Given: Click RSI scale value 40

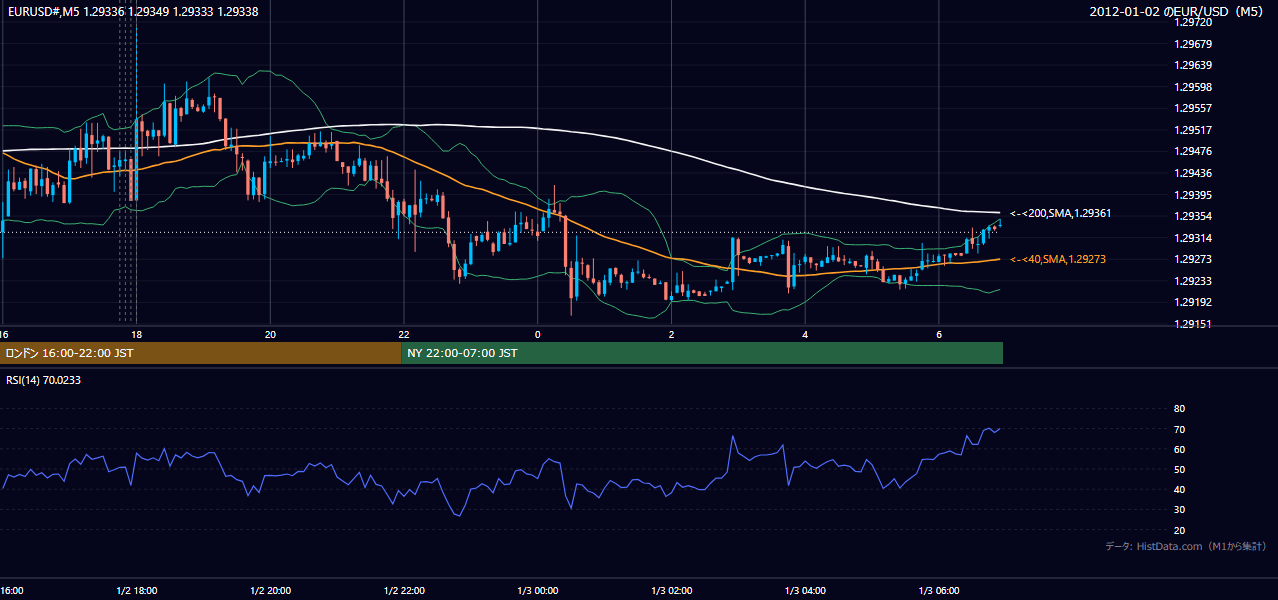Looking at the screenshot, I should click(1180, 489).
